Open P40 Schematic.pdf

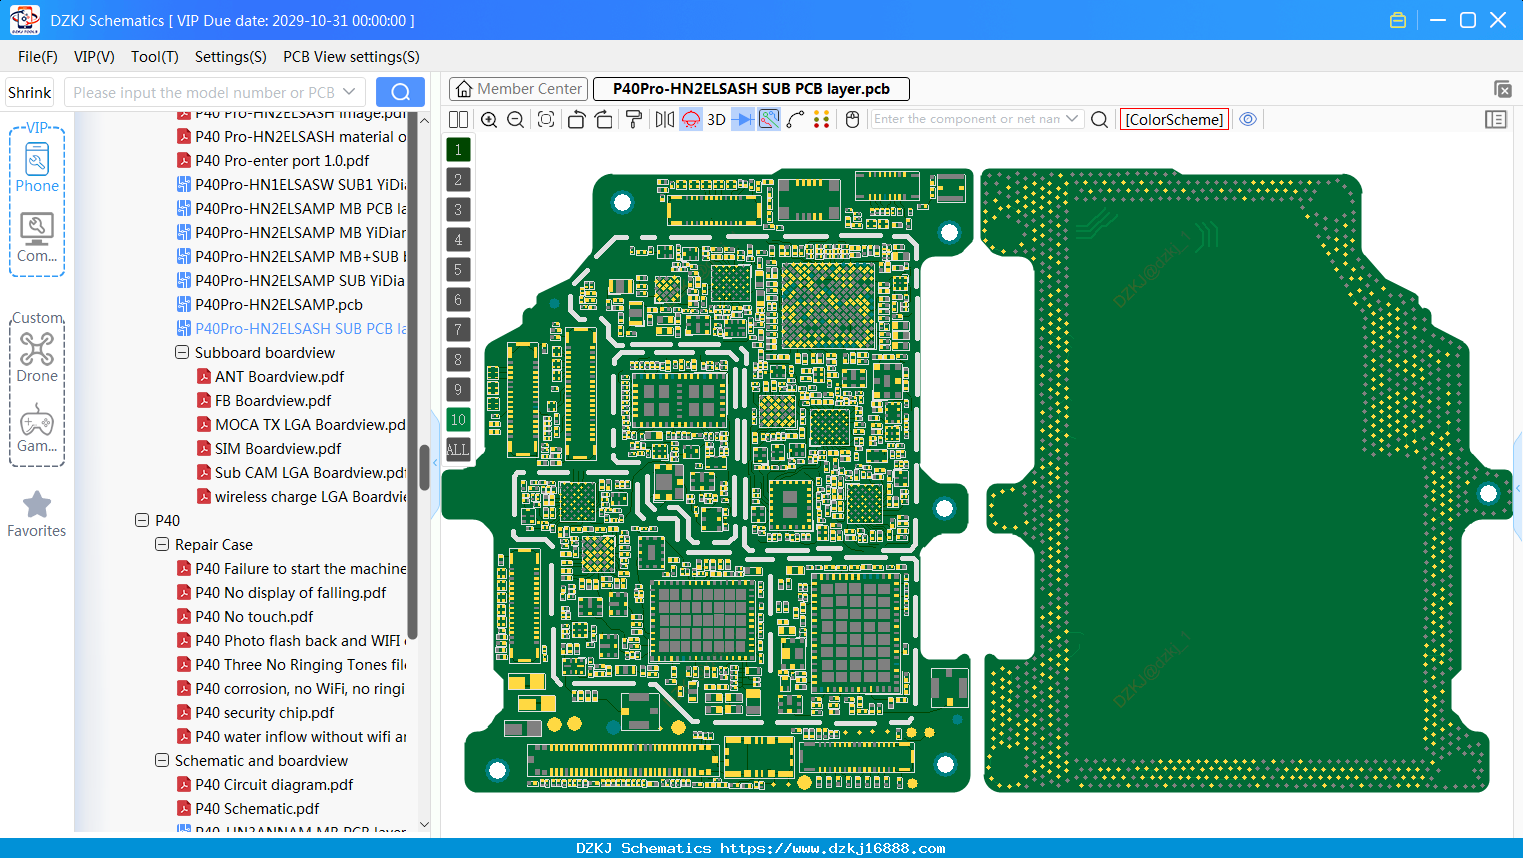pyautogui.click(x=257, y=808)
